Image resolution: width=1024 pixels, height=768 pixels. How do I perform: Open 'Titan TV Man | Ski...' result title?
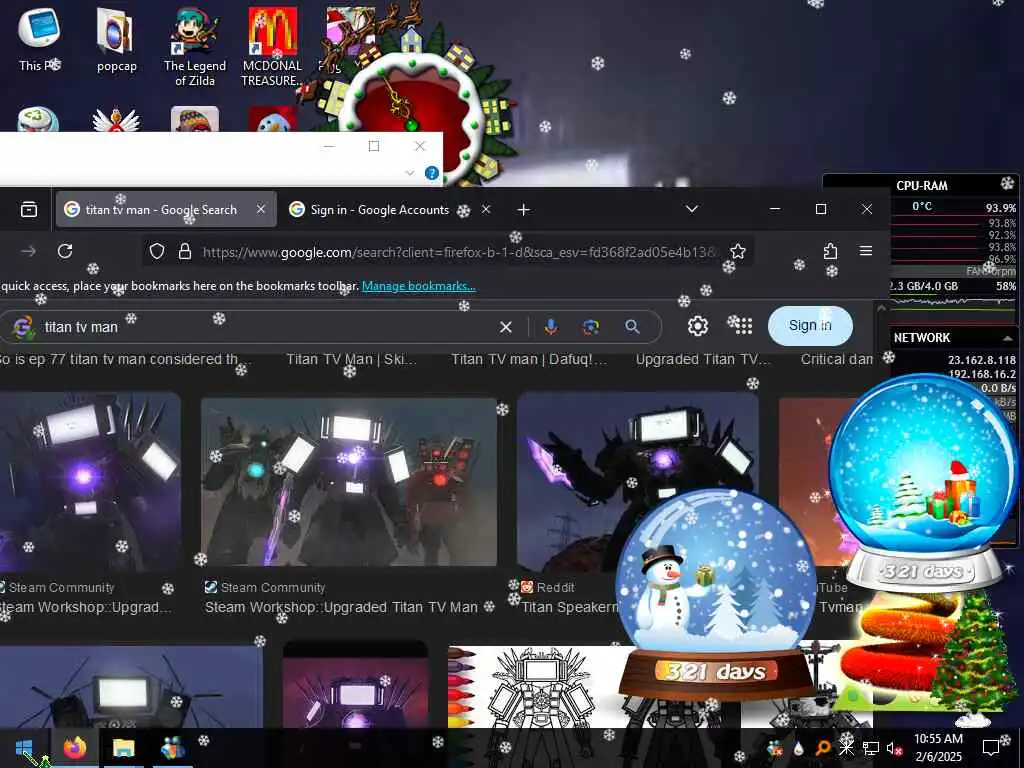[351, 360]
